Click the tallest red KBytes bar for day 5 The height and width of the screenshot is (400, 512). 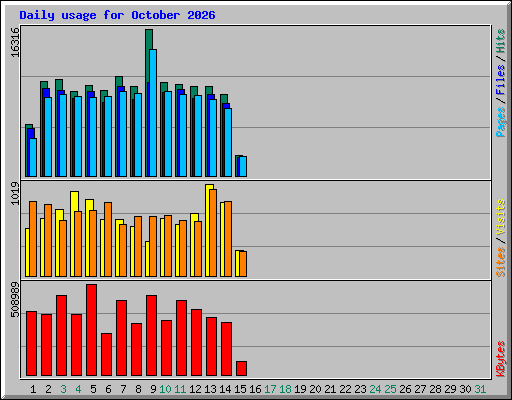tap(92, 330)
